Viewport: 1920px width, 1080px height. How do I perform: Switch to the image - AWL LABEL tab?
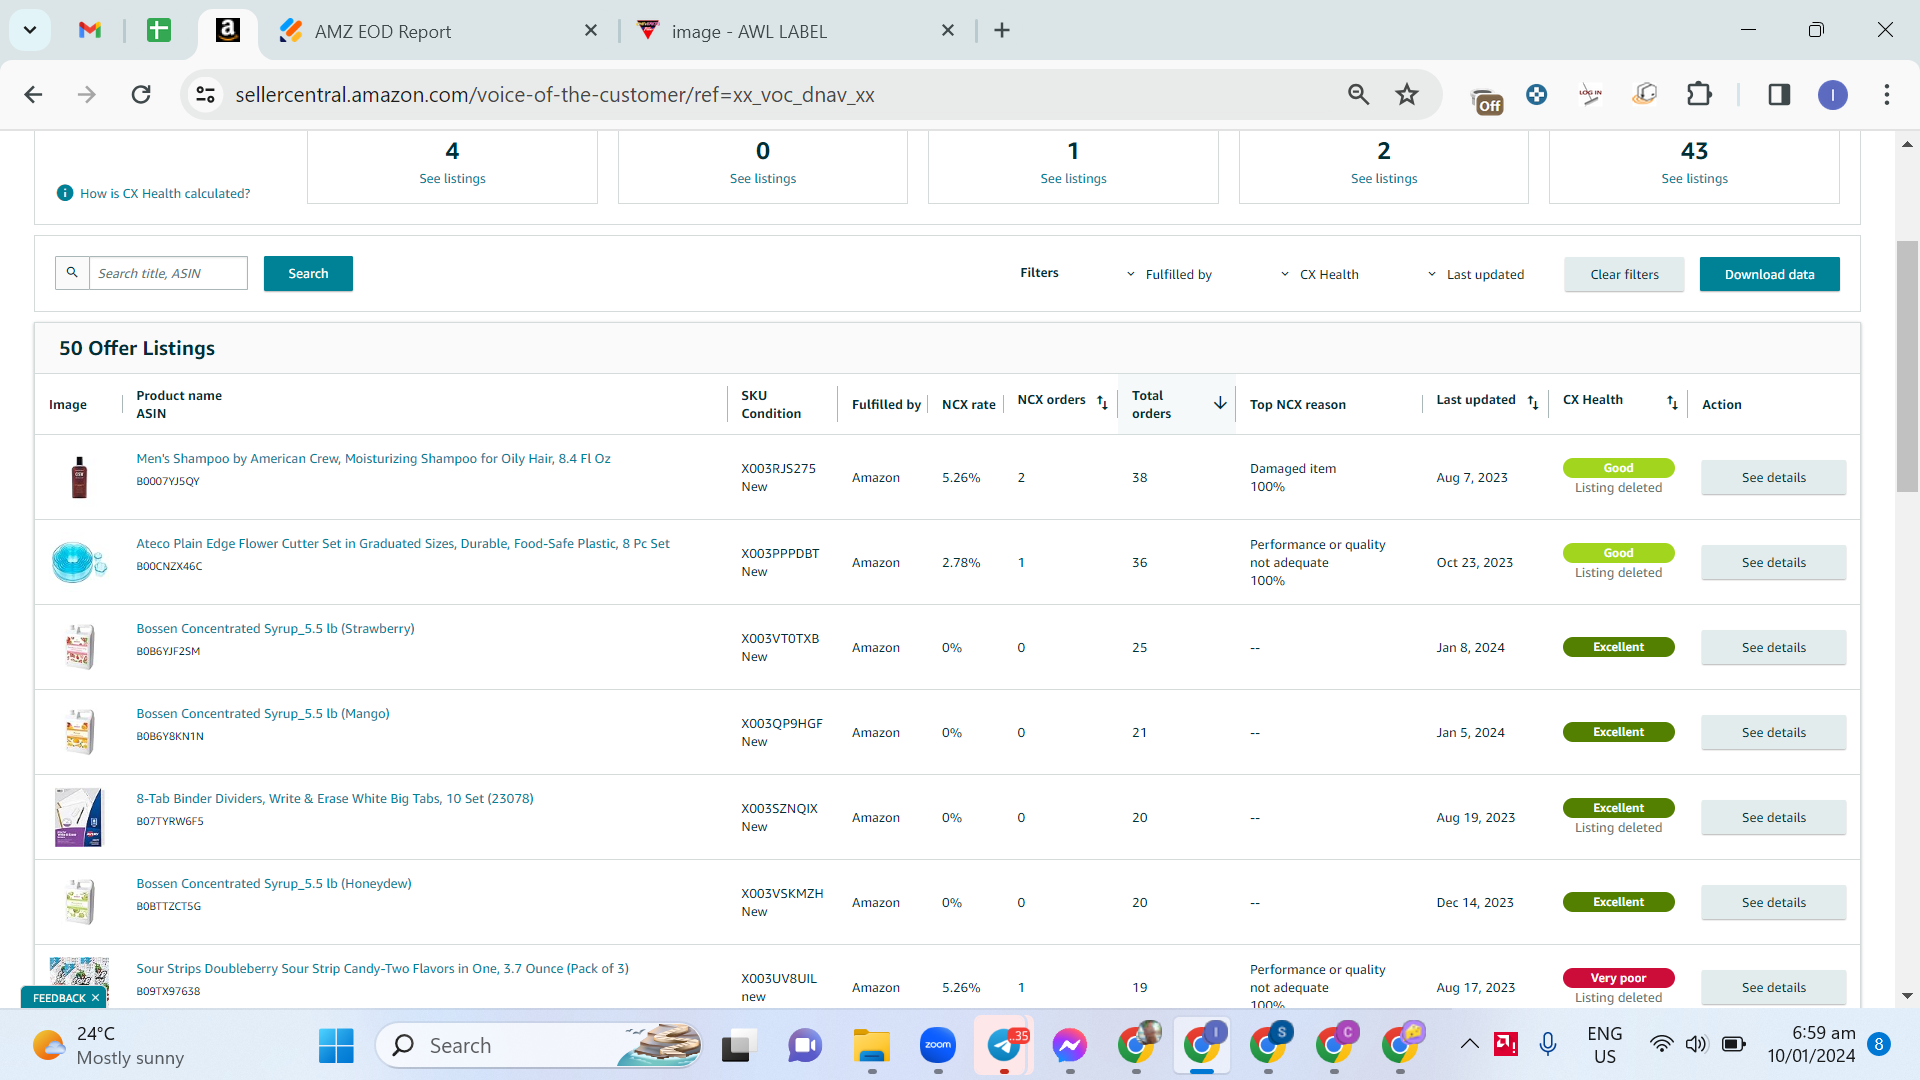click(x=797, y=31)
